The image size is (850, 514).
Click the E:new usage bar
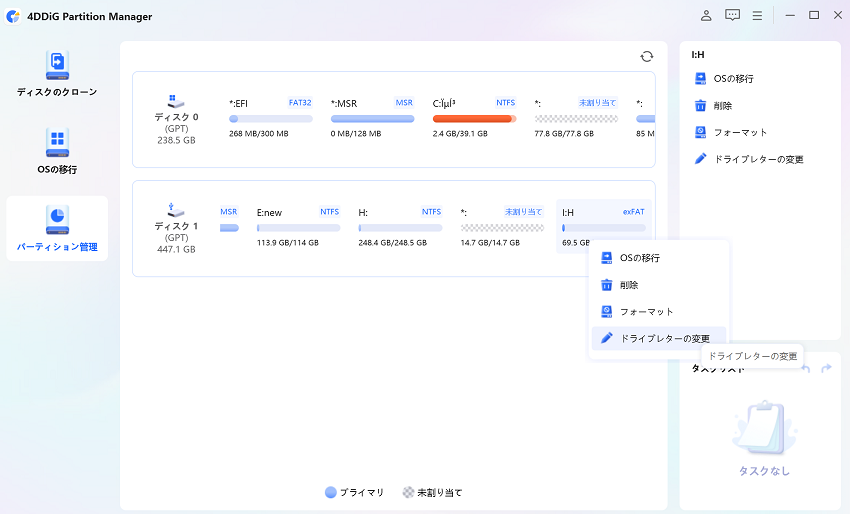[298, 228]
